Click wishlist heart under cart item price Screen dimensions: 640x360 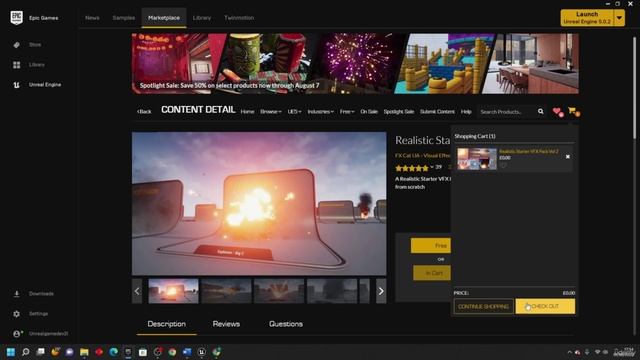(503, 165)
